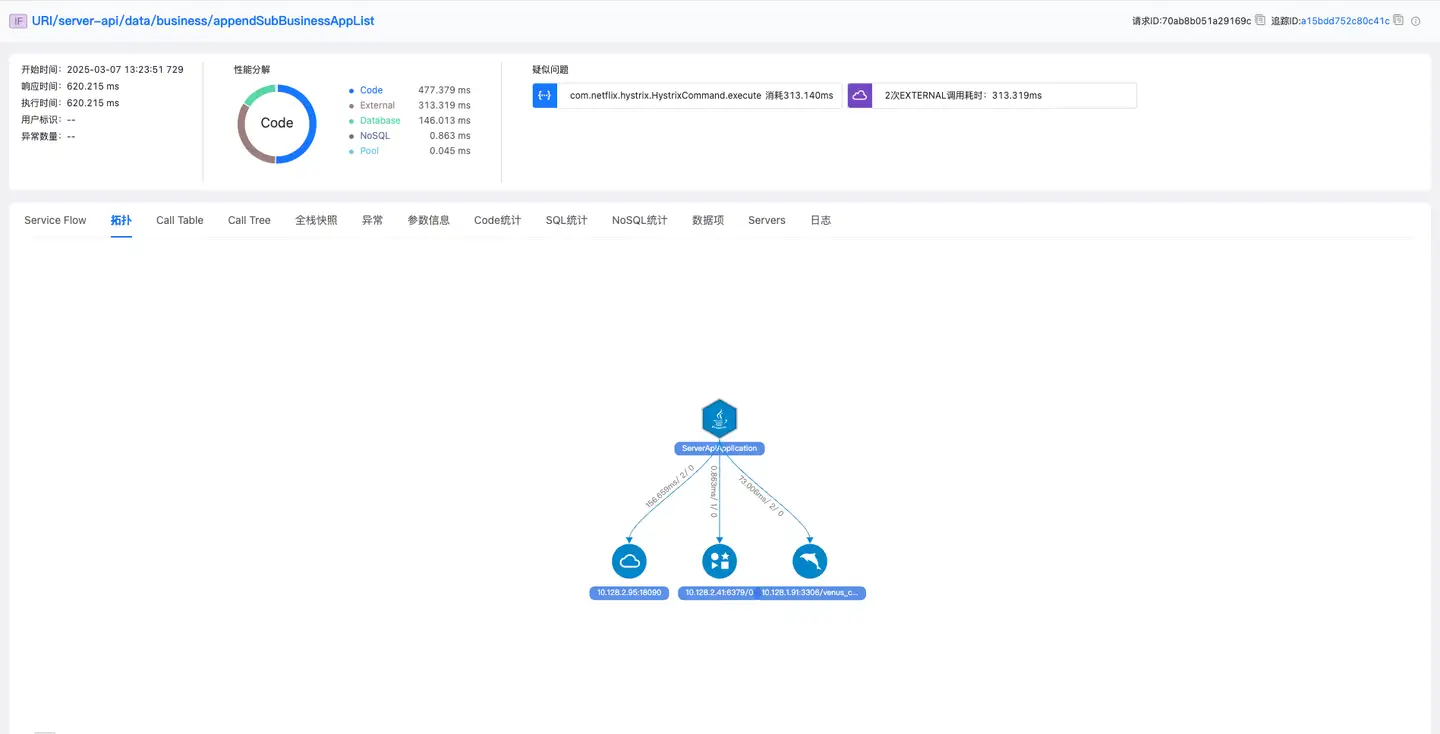The image size is (1440, 734).
Task: Select the cloud external service node
Action: tap(629, 561)
